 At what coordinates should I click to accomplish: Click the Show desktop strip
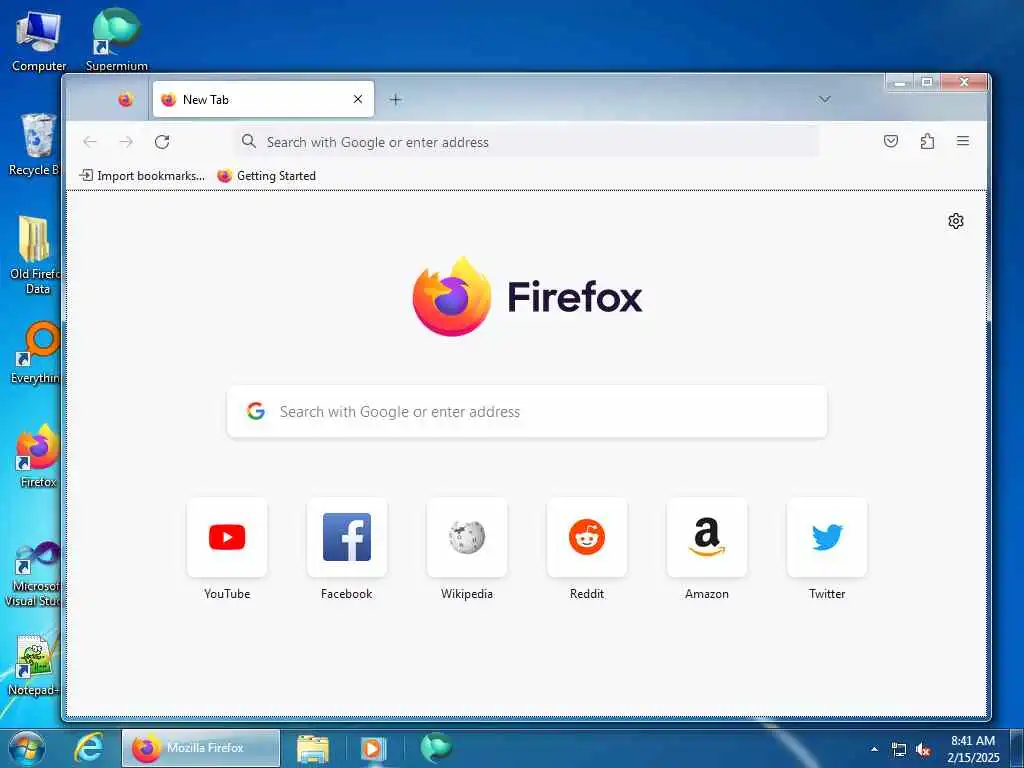point(1017,748)
